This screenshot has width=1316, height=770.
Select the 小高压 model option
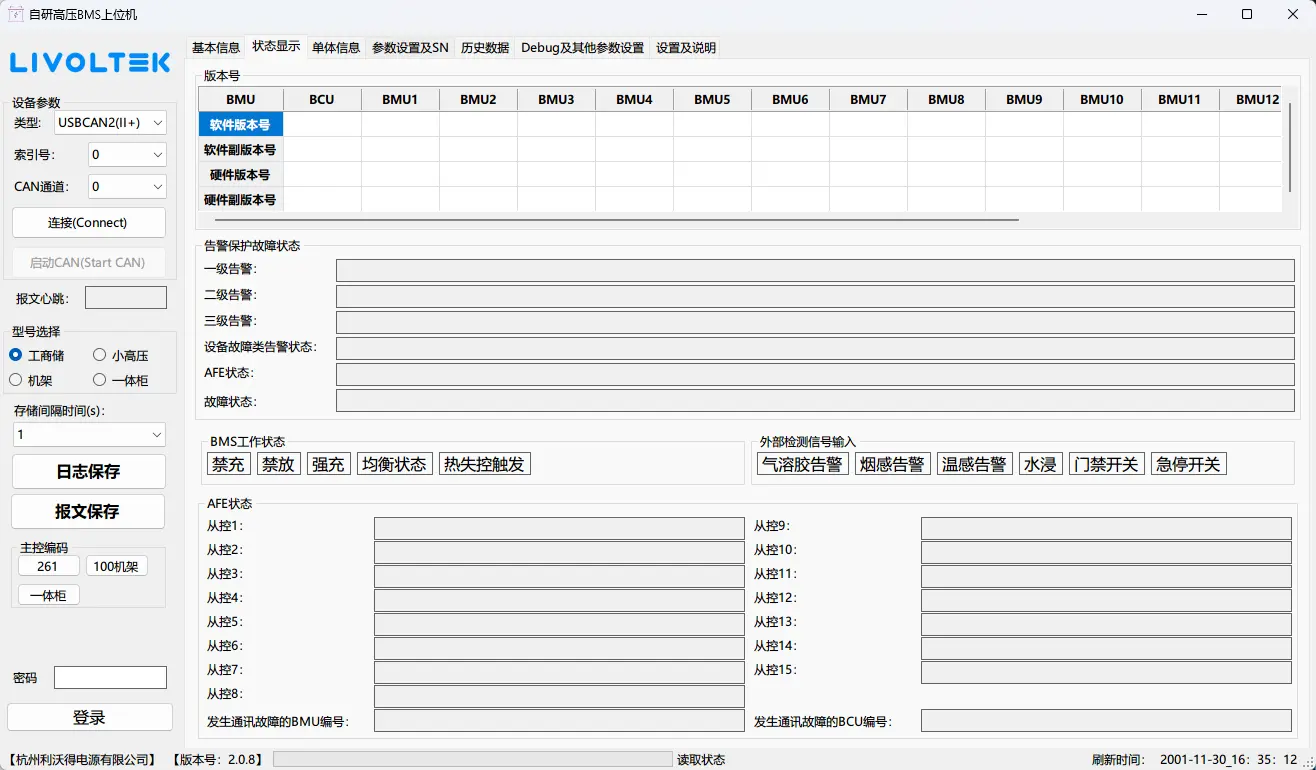121,355
